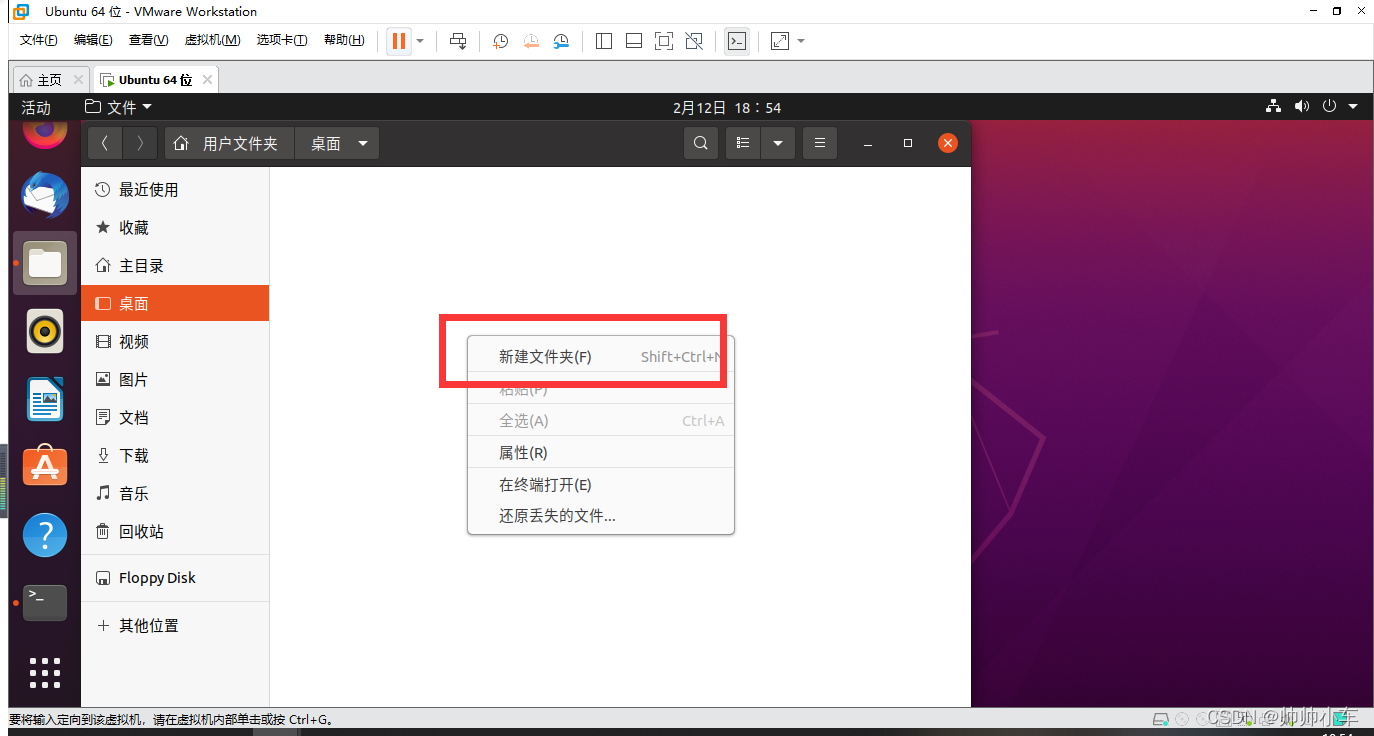Open the view options dropdown in file manager
Screen dimensions: 1374x736
pos(777,143)
